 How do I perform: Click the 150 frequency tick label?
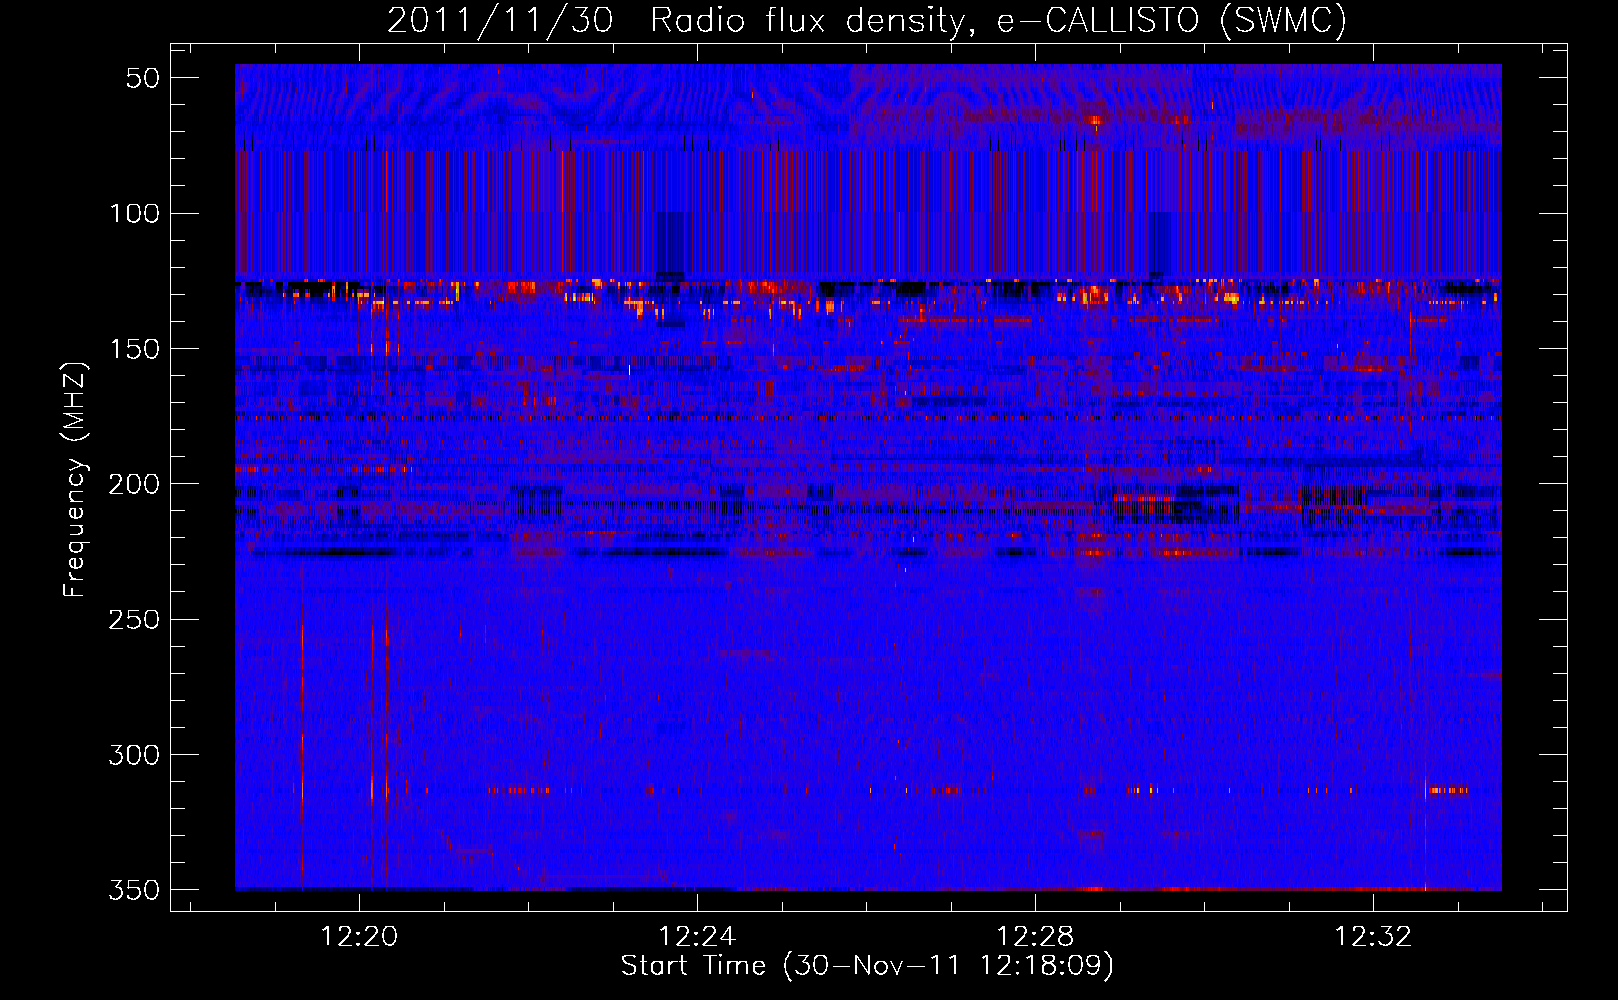point(135,349)
